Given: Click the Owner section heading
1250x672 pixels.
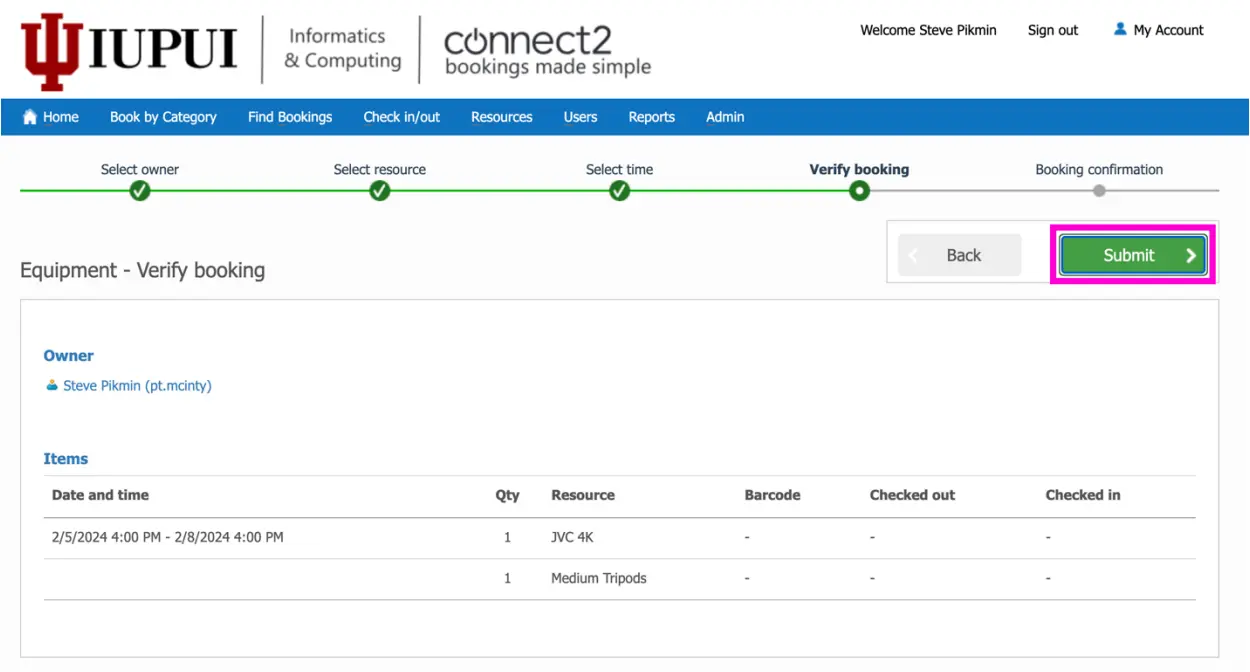Looking at the screenshot, I should coord(69,355).
